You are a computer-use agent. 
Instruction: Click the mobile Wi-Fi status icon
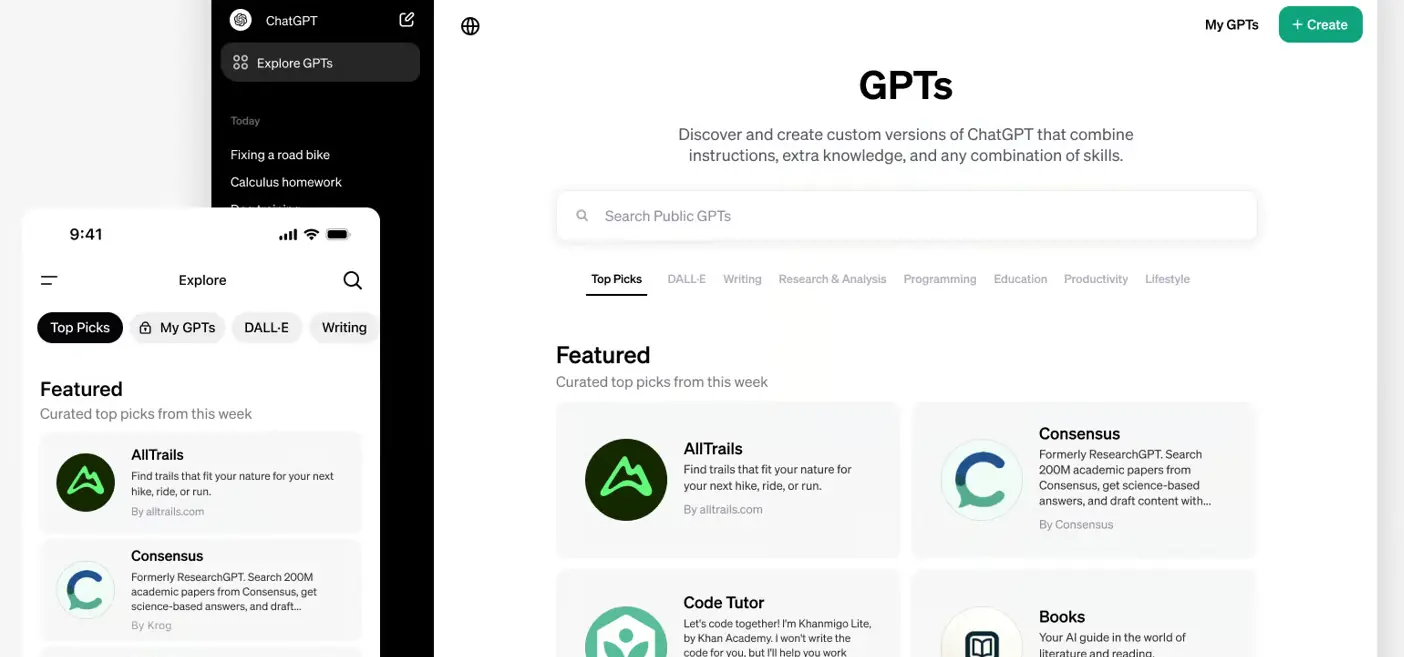[x=311, y=234]
